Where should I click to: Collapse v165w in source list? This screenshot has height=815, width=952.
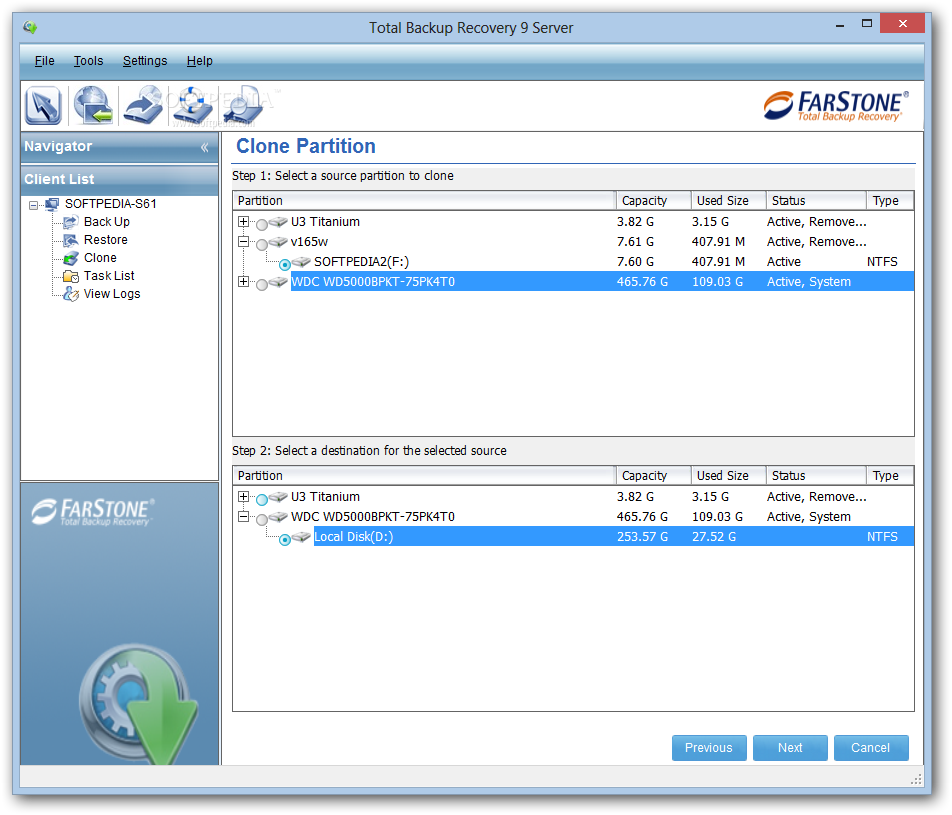pos(243,242)
